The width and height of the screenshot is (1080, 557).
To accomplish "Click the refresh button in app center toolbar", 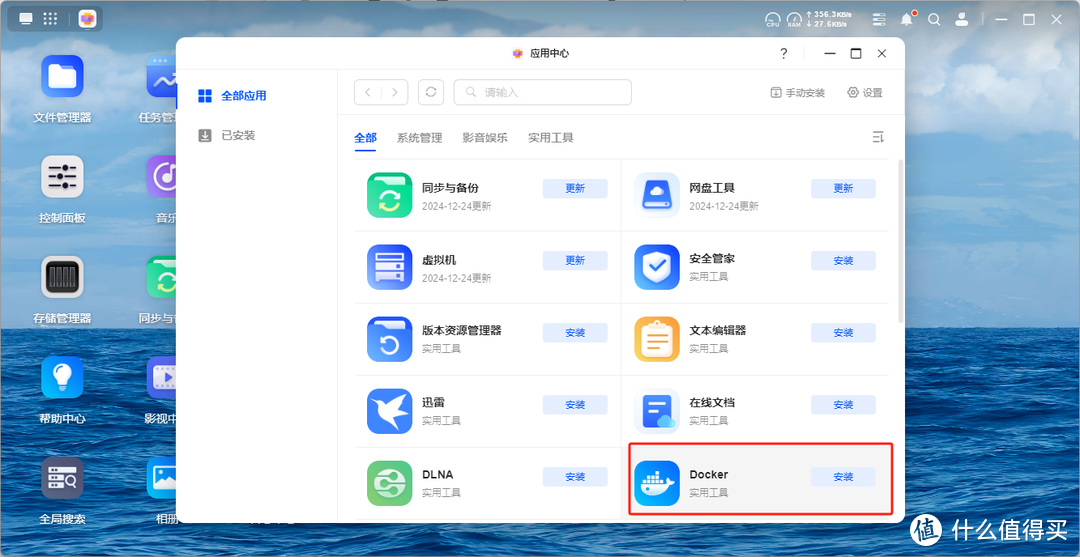I will pyautogui.click(x=430, y=92).
